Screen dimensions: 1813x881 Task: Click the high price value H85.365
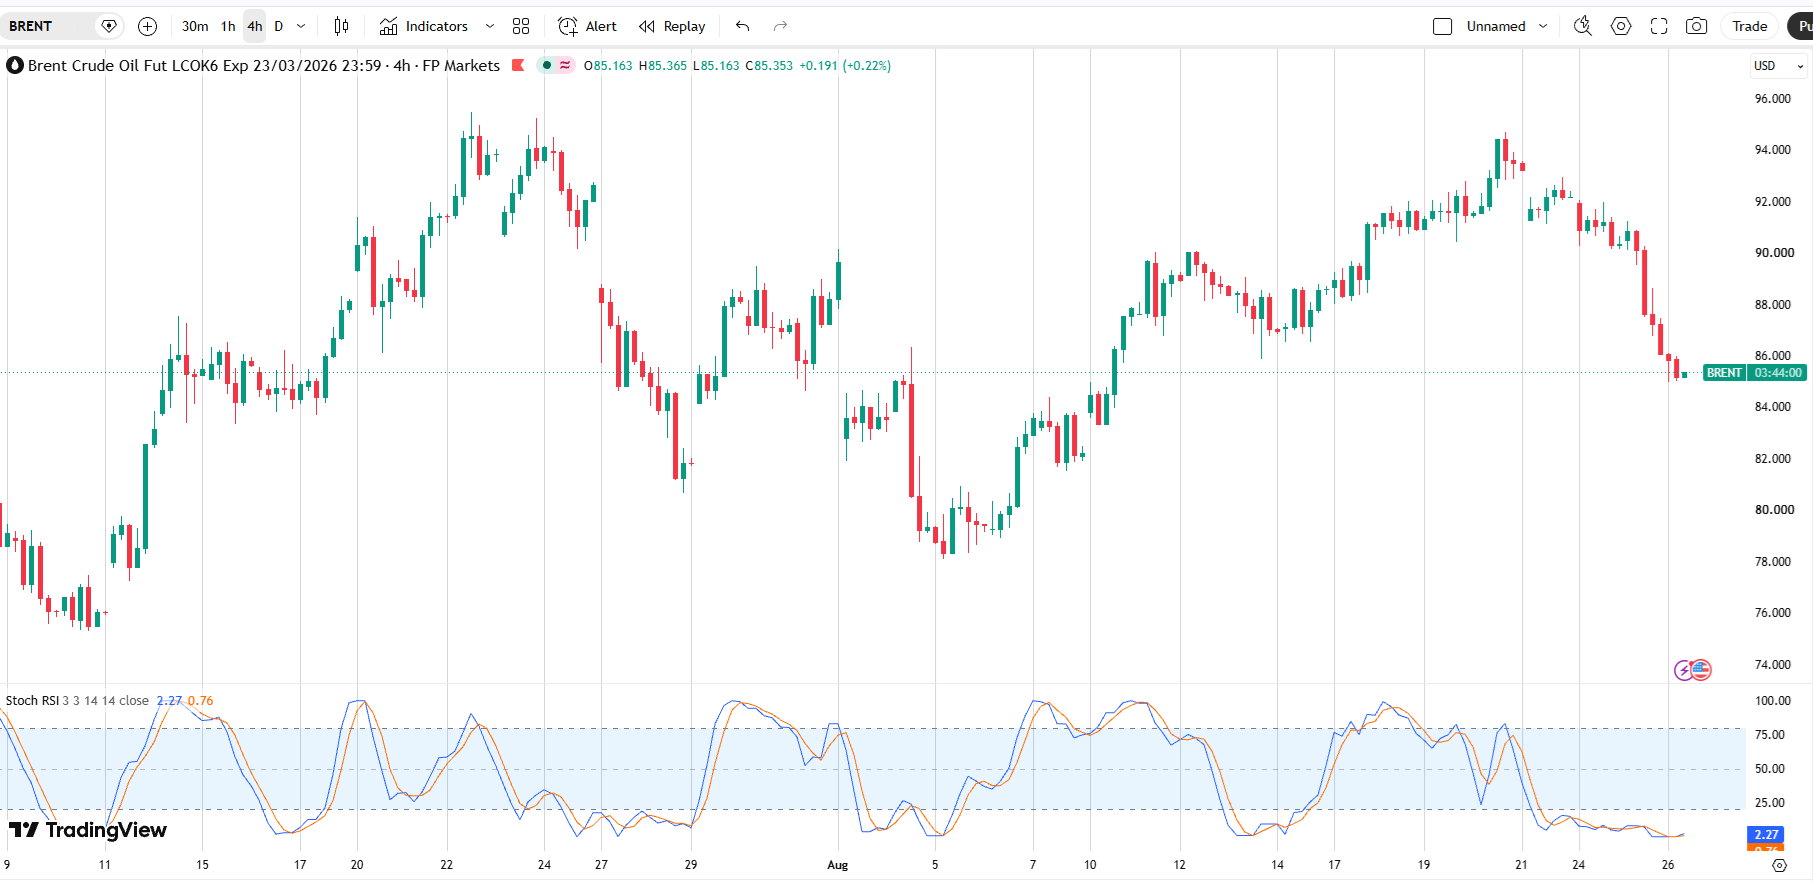point(663,66)
